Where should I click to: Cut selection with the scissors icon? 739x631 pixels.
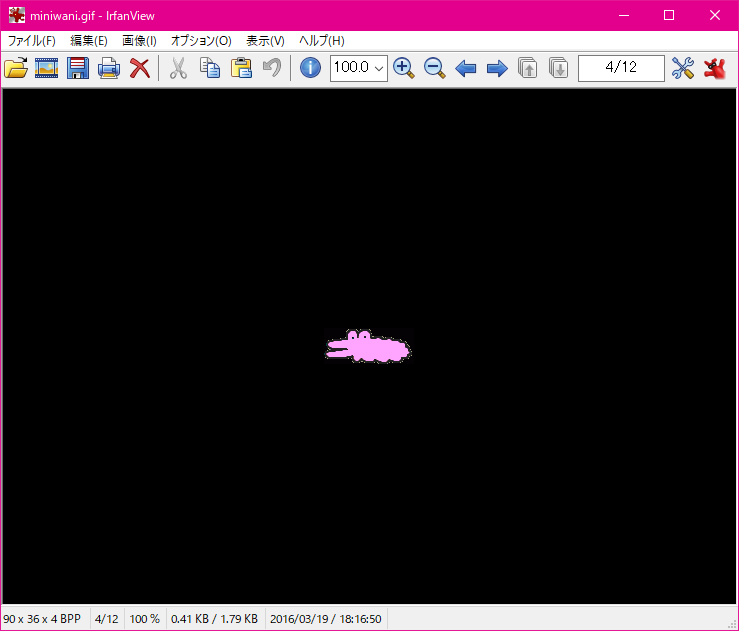[178, 68]
